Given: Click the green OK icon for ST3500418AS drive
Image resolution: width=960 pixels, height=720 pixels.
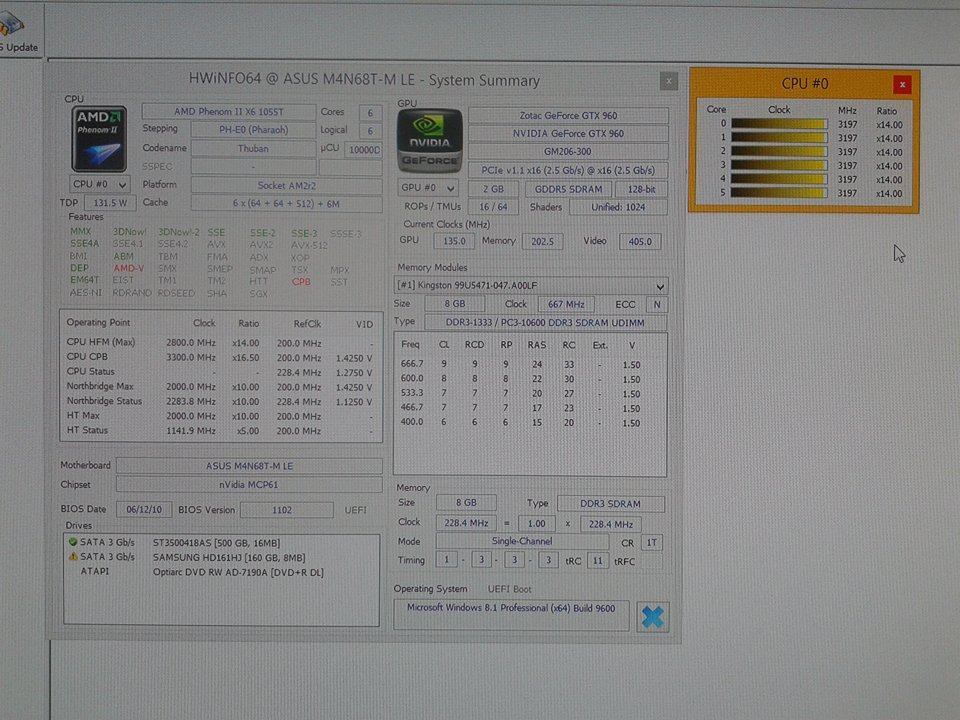Looking at the screenshot, I should tap(72, 542).
